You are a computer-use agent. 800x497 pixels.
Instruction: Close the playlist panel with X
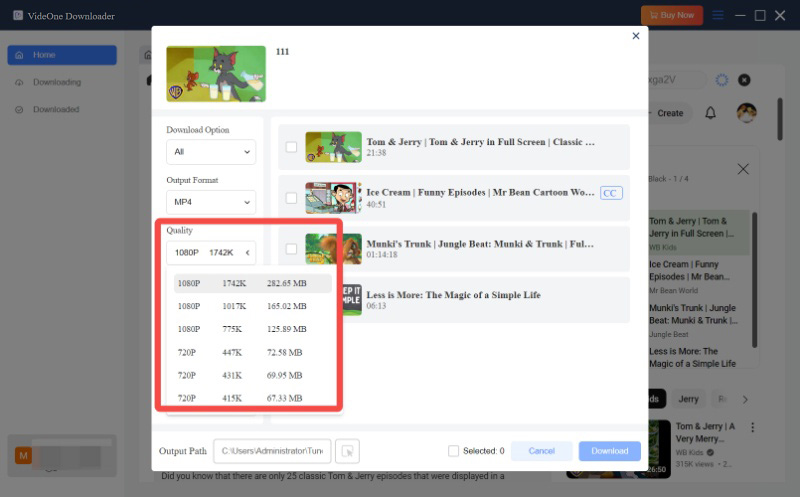(742, 170)
